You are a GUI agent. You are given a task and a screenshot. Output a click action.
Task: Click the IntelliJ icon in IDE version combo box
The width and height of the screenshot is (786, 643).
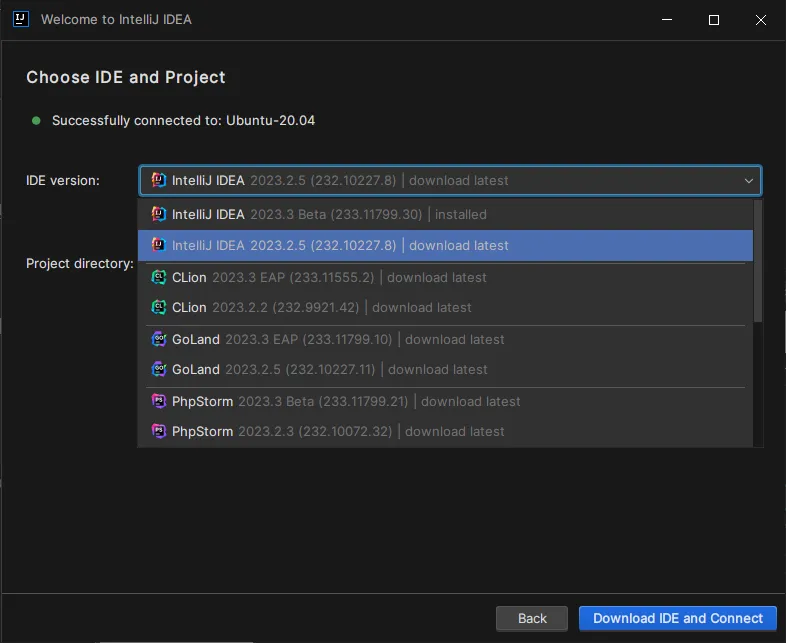[x=158, y=180]
